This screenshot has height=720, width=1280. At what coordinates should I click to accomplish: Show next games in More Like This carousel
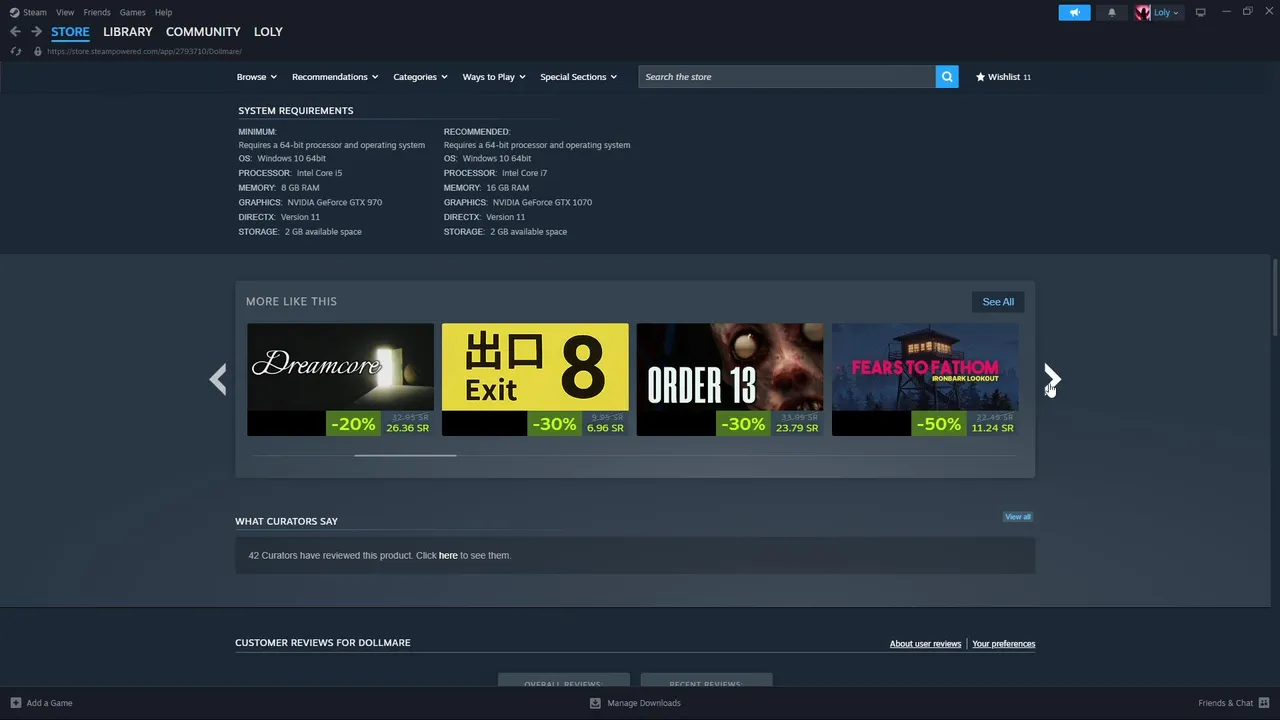[1052, 379]
